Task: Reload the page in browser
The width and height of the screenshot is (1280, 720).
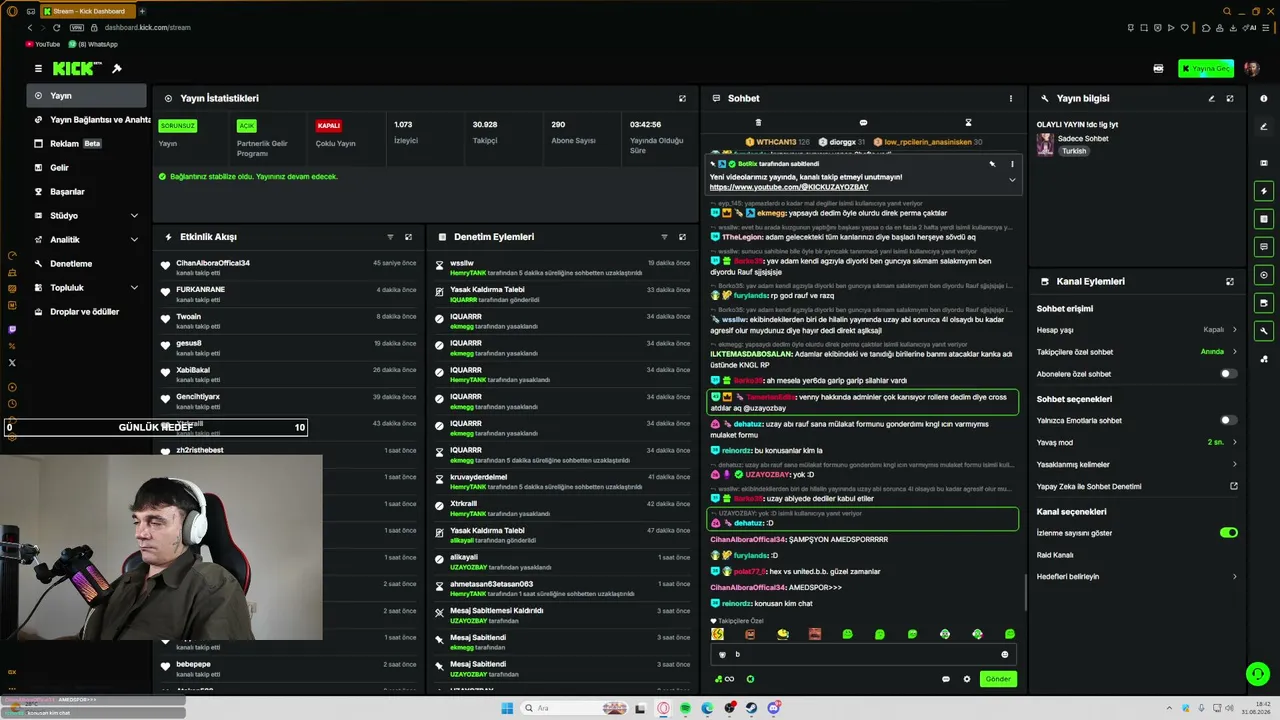Action: click(x=58, y=28)
